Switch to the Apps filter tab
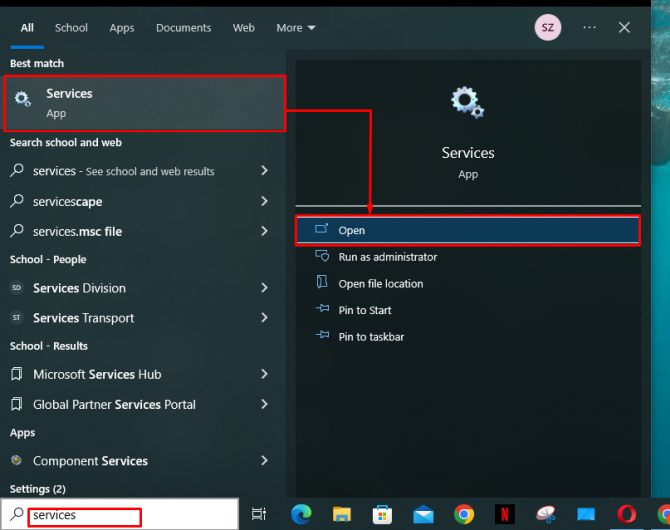This screenshot has height=530, width=670. pos(122,28)
